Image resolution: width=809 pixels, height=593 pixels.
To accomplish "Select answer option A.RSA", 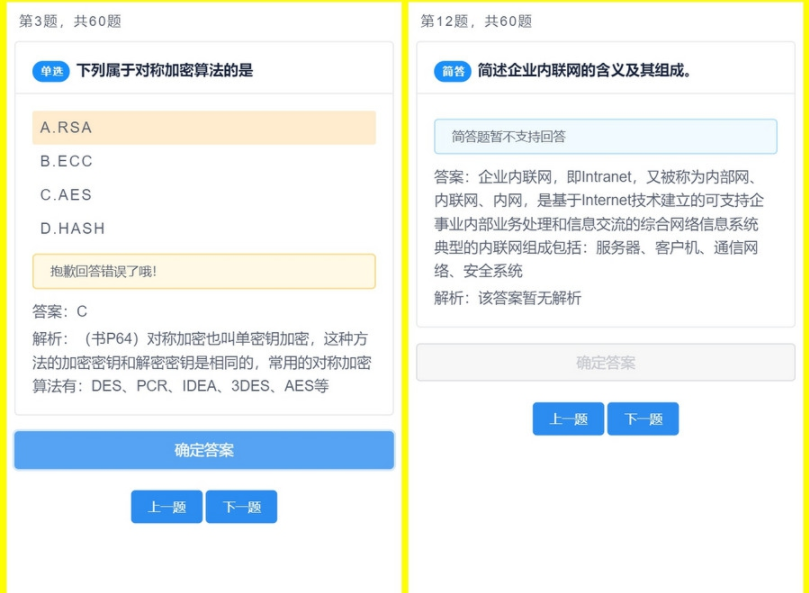I will [204, 127].
